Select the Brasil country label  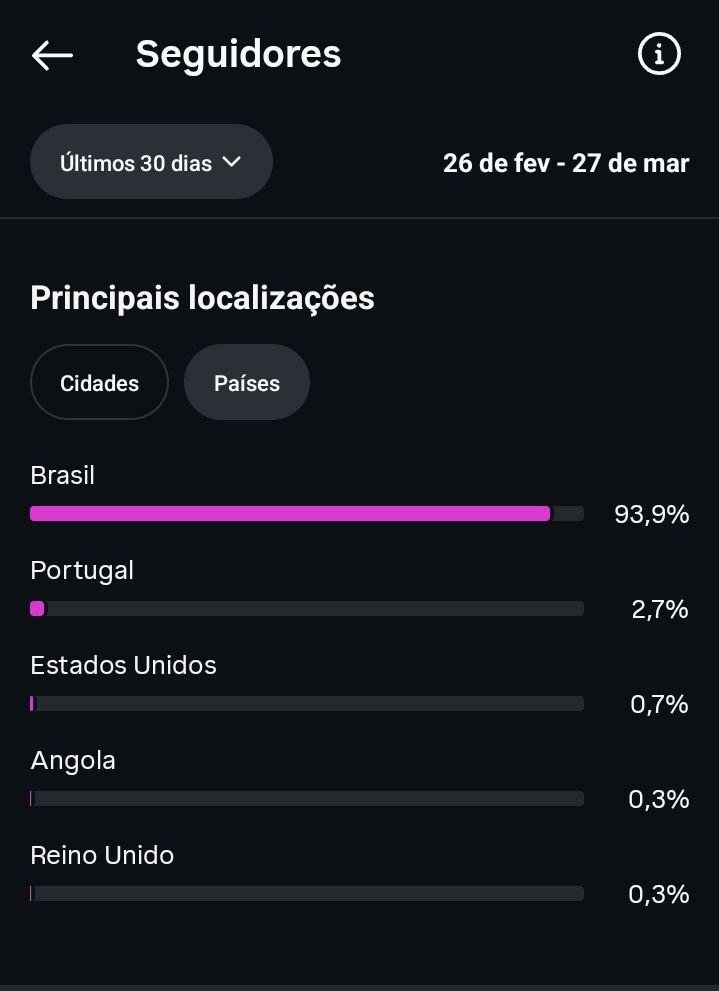click(63, 476)
